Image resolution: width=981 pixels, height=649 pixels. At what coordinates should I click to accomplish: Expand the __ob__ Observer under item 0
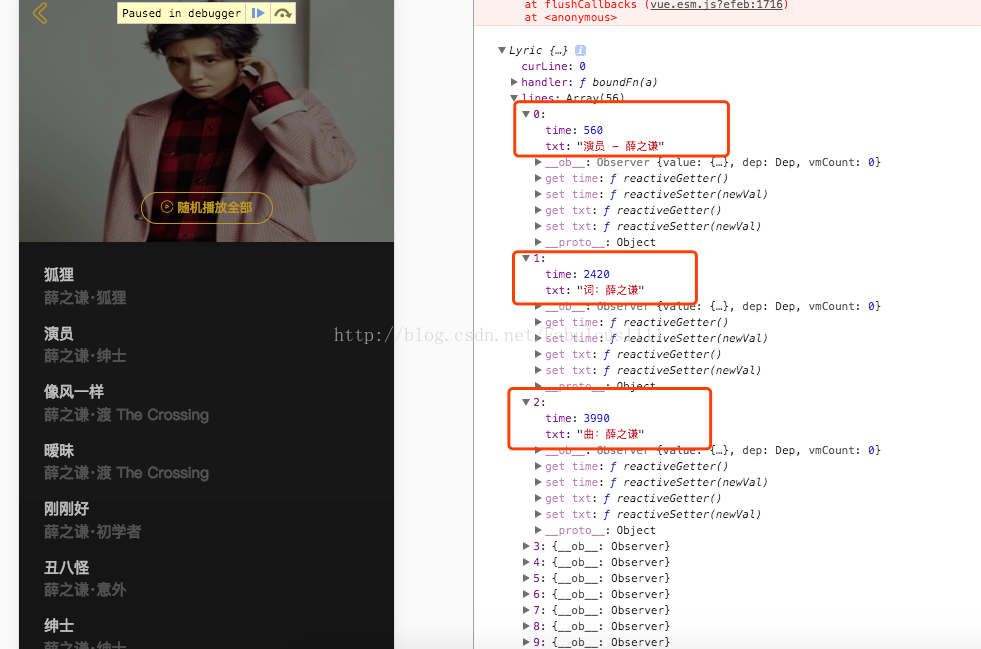click(x=538, y=161)
